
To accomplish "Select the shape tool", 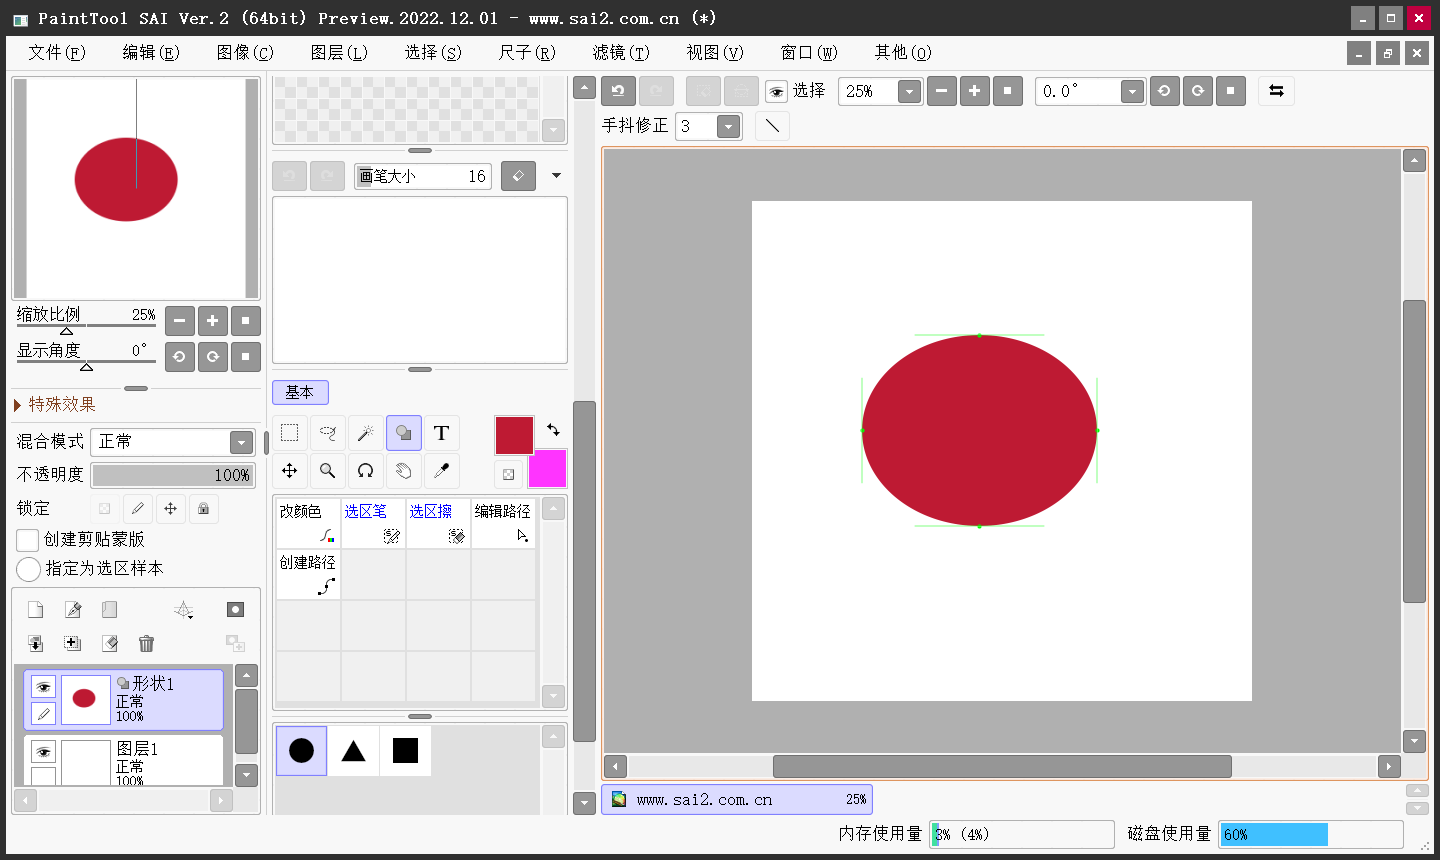I will point(404,433).
